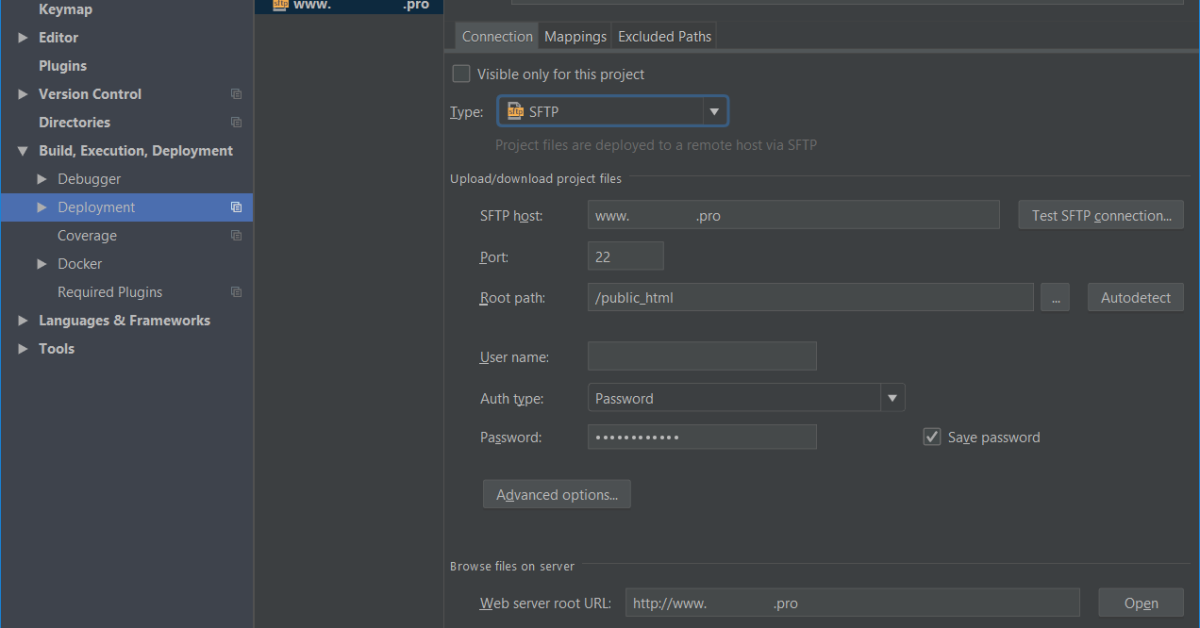The height and width of the screenshot is (628, 1200).
Task: Click the SFTP icon in the Type selector
Action: click(x=515, y=110)
